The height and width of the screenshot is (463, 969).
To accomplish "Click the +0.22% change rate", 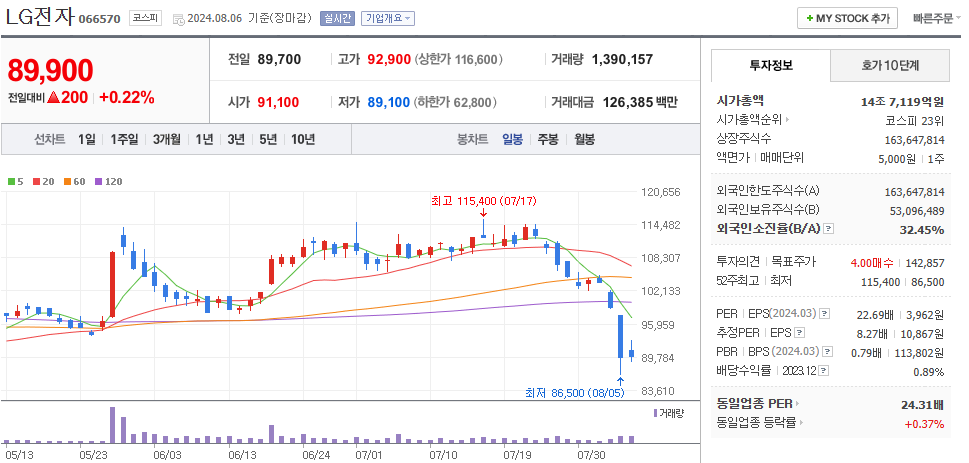I will coord(127,97).
